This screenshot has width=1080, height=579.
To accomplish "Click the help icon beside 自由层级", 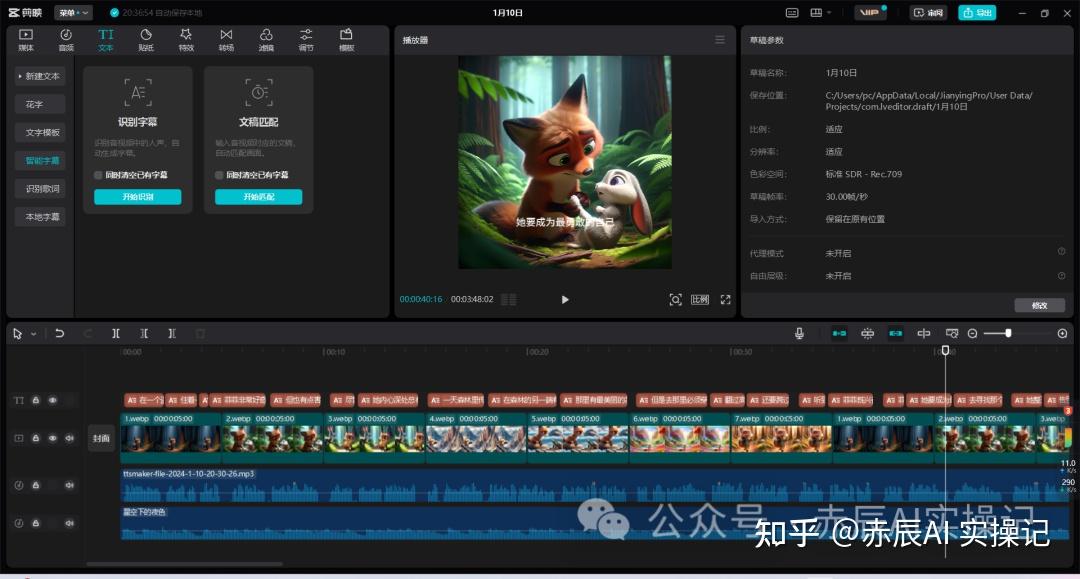I will point(1061,275).
